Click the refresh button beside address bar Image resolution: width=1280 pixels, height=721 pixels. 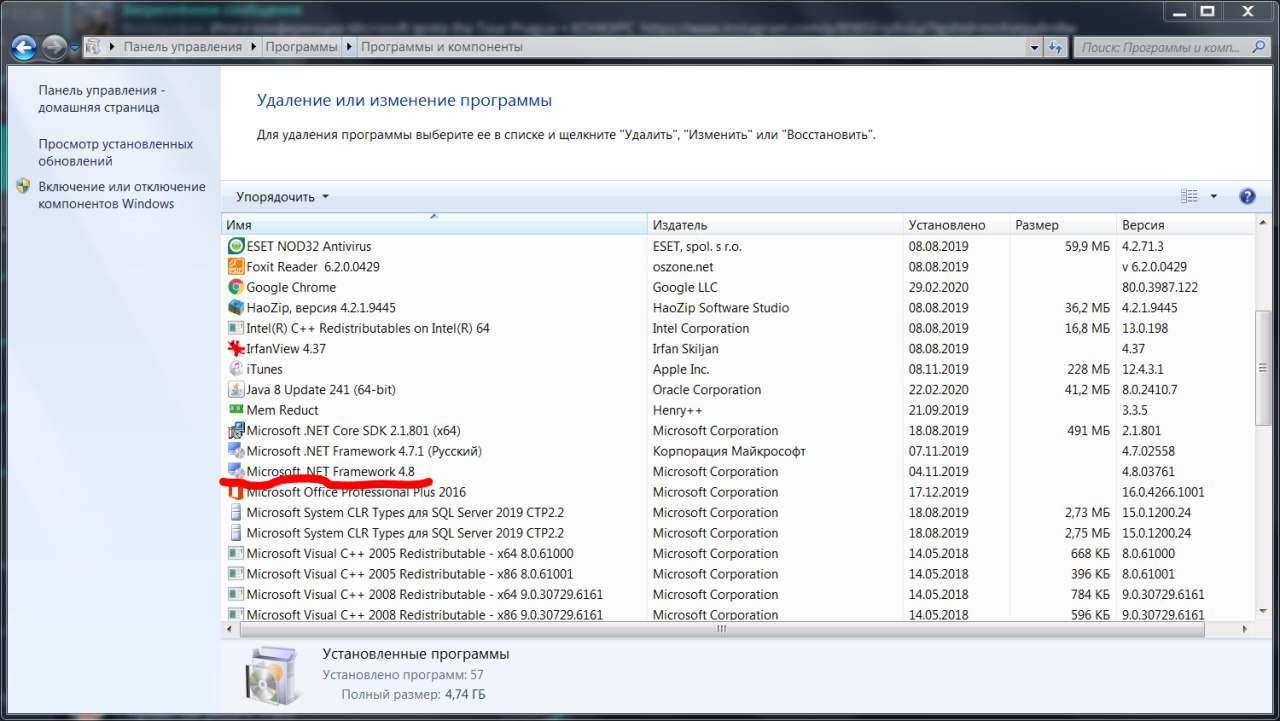click(1056, 47)
